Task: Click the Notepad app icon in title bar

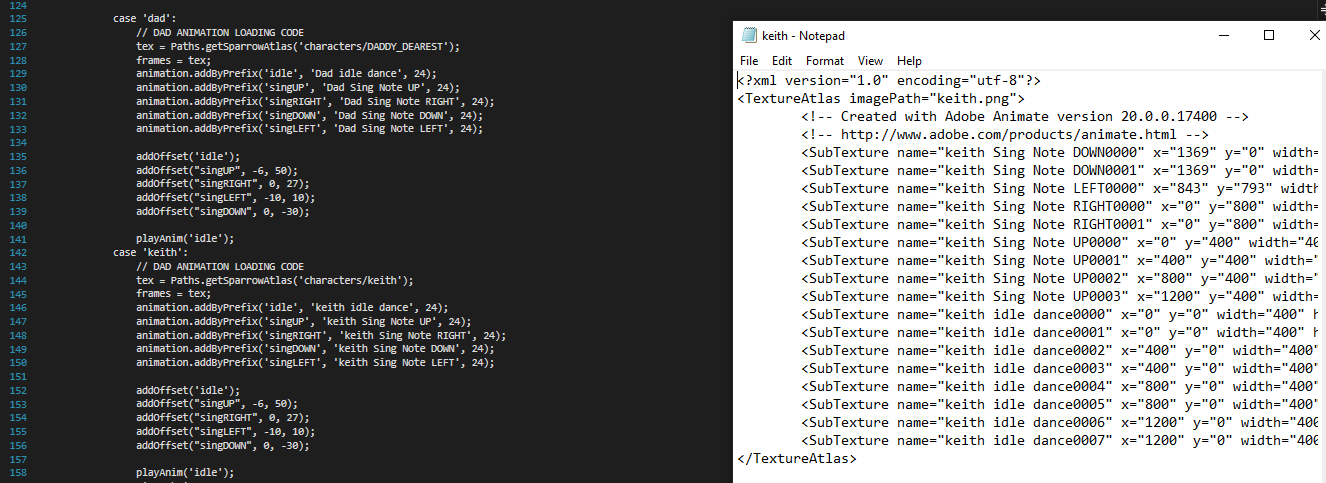Action: (748, 35)
